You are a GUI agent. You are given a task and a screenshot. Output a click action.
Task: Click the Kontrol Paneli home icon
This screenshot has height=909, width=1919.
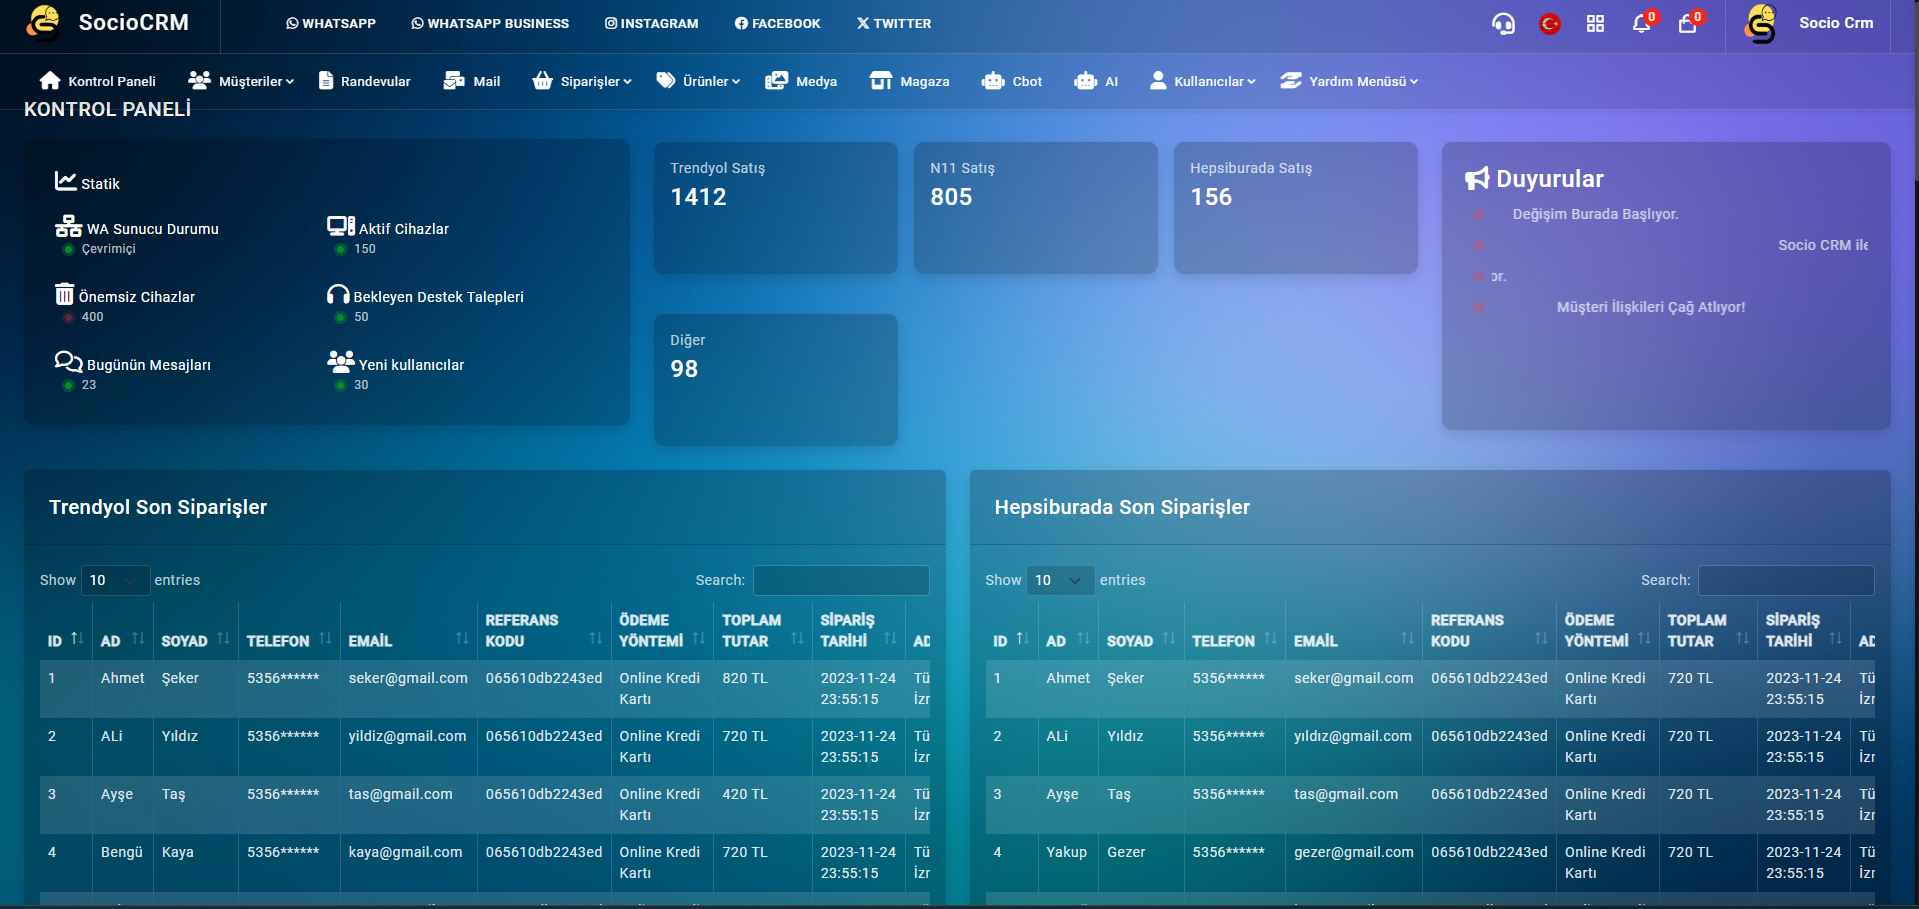50,81
